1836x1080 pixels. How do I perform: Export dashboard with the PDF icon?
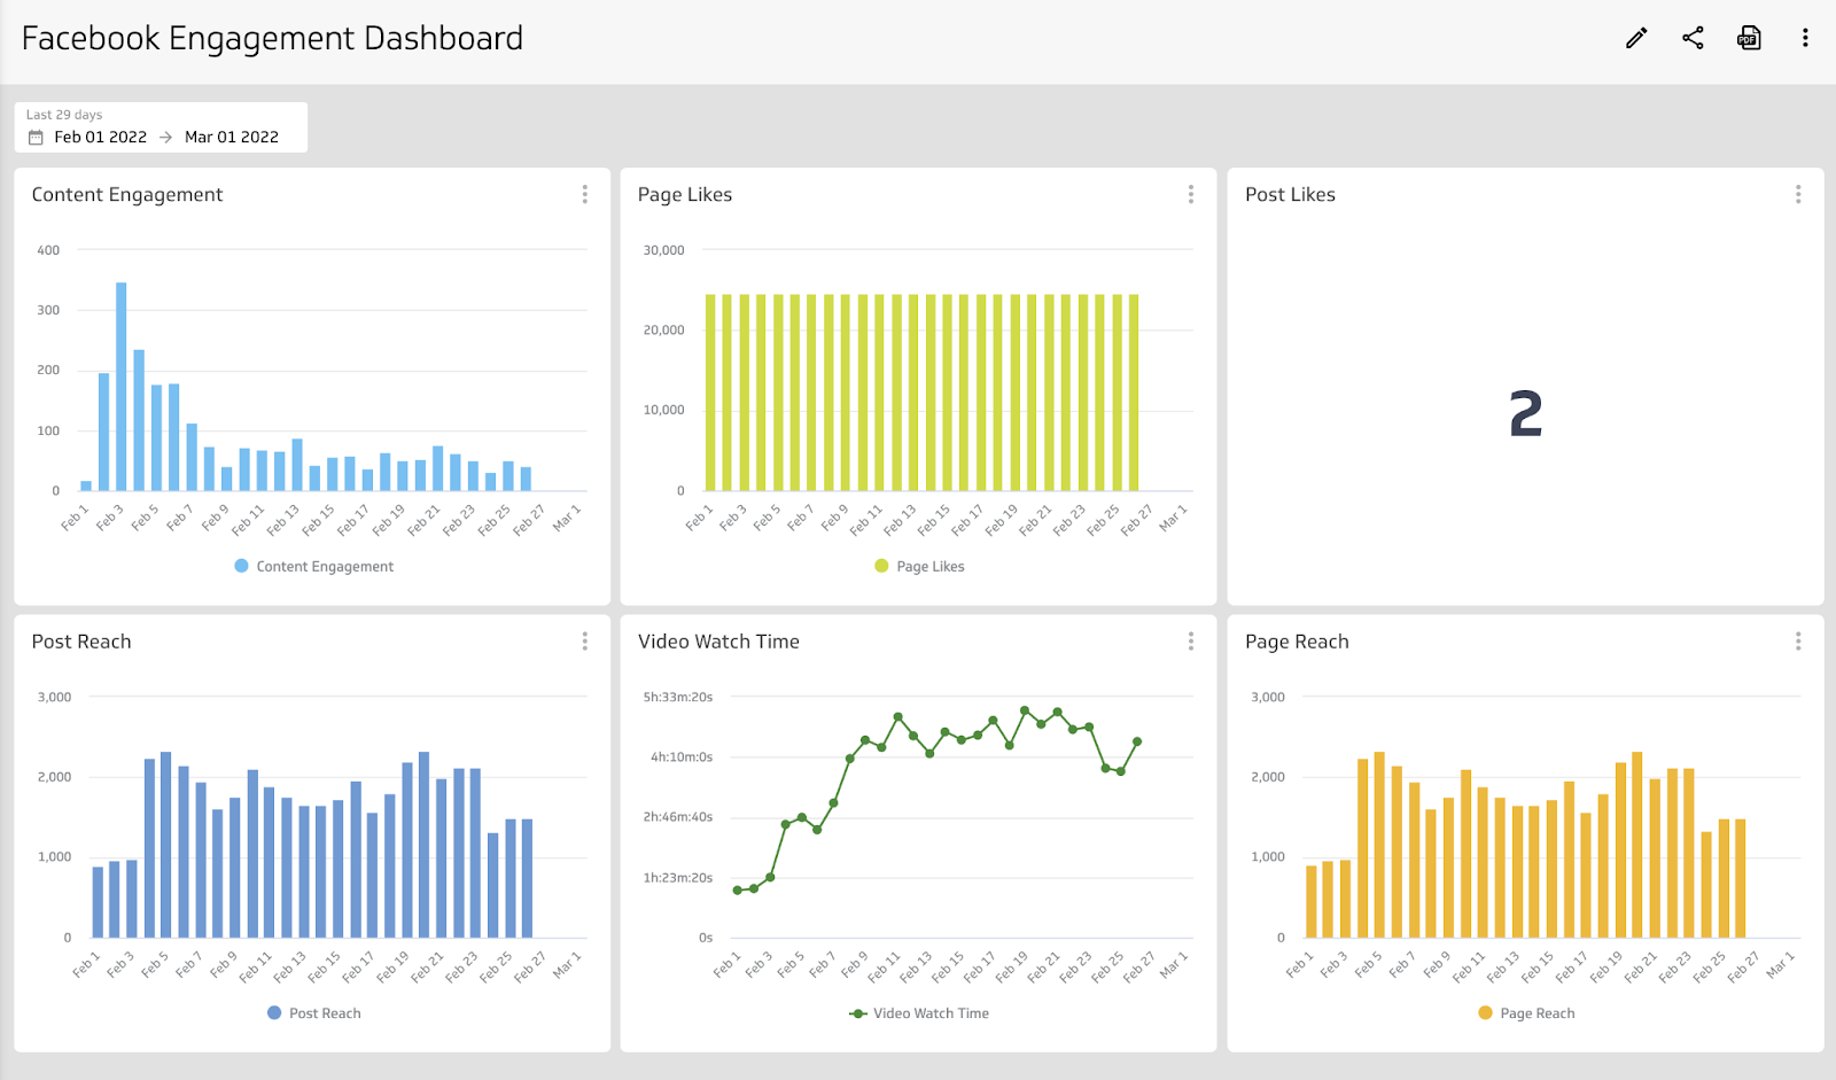tap(1749, 37)
